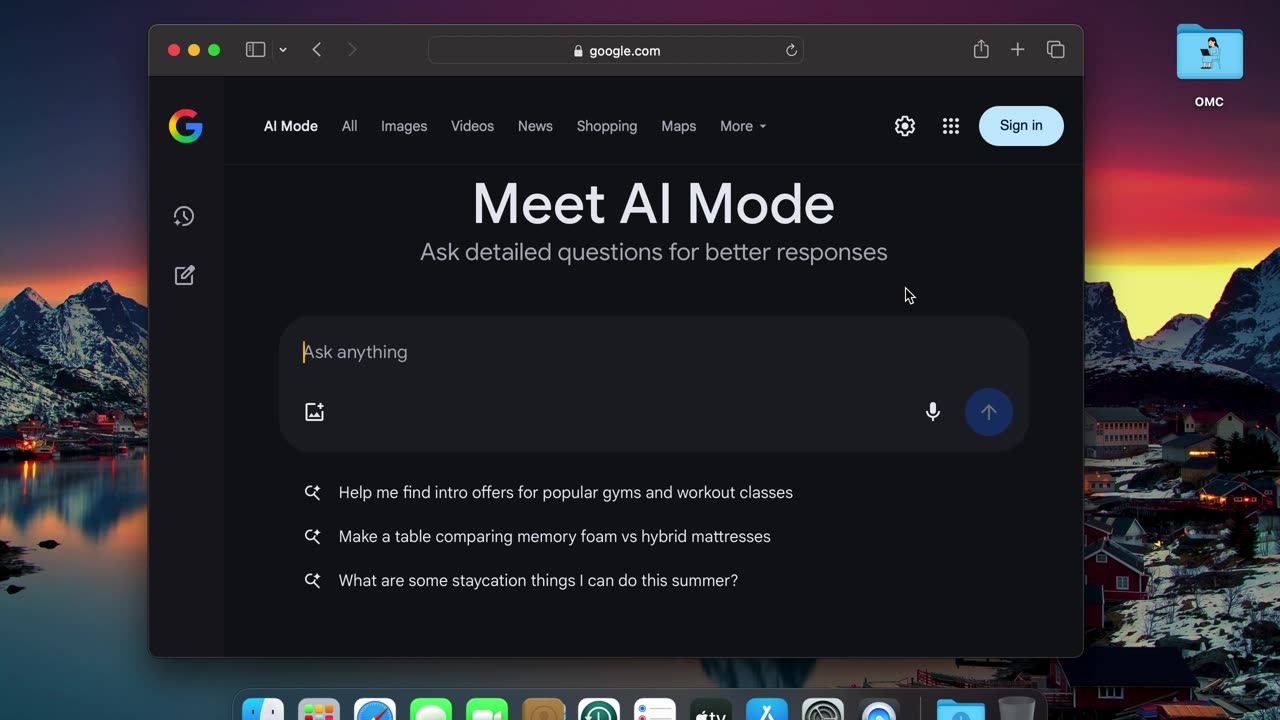Switch to the All results tab

point(349,126)
